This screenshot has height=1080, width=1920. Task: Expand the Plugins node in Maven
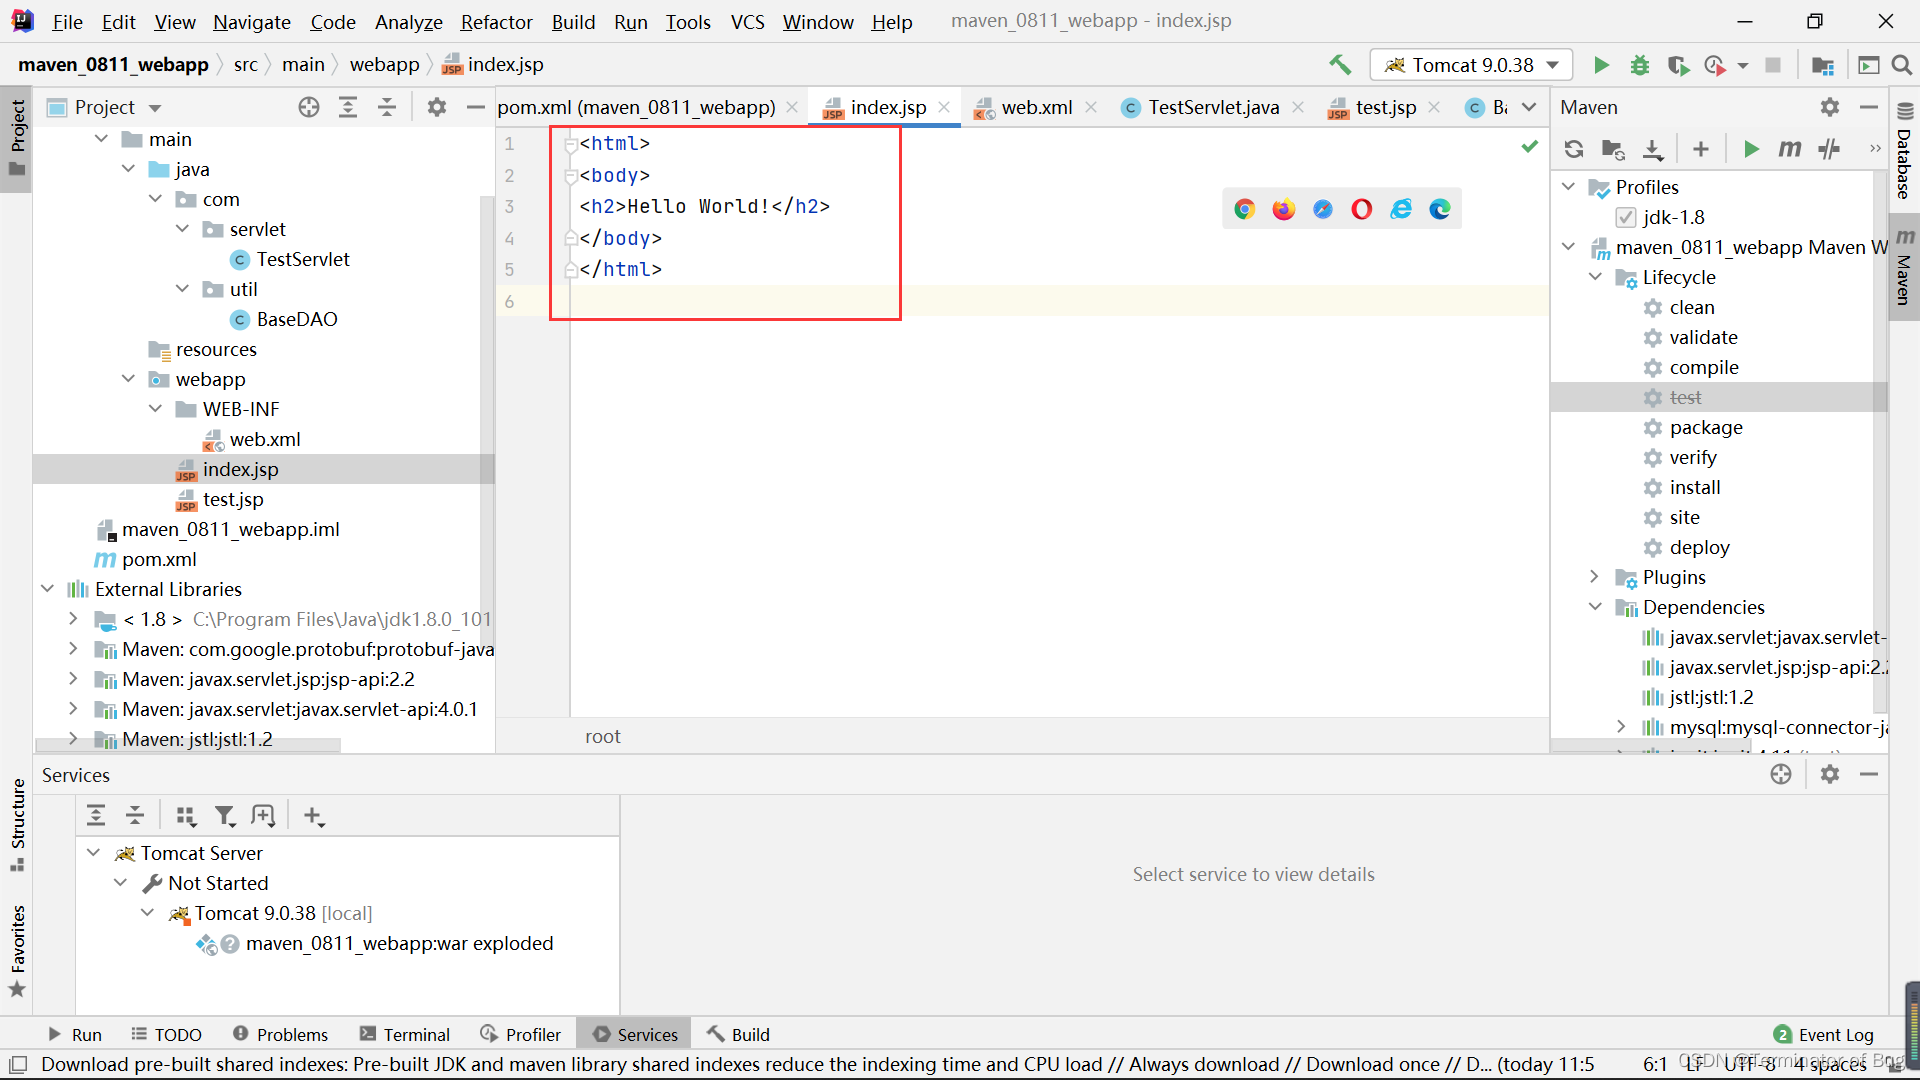click(1595, 577)
